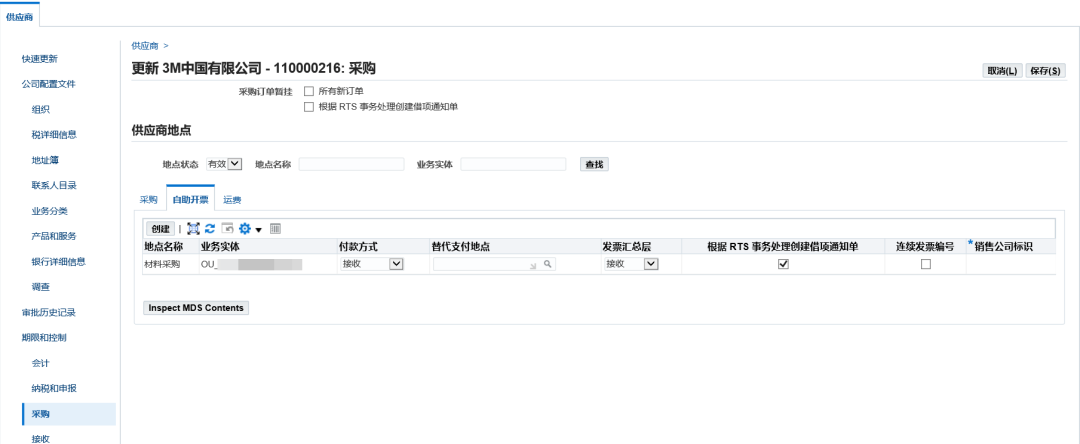Click the 取消(L) button

[x=1002, y=71]
